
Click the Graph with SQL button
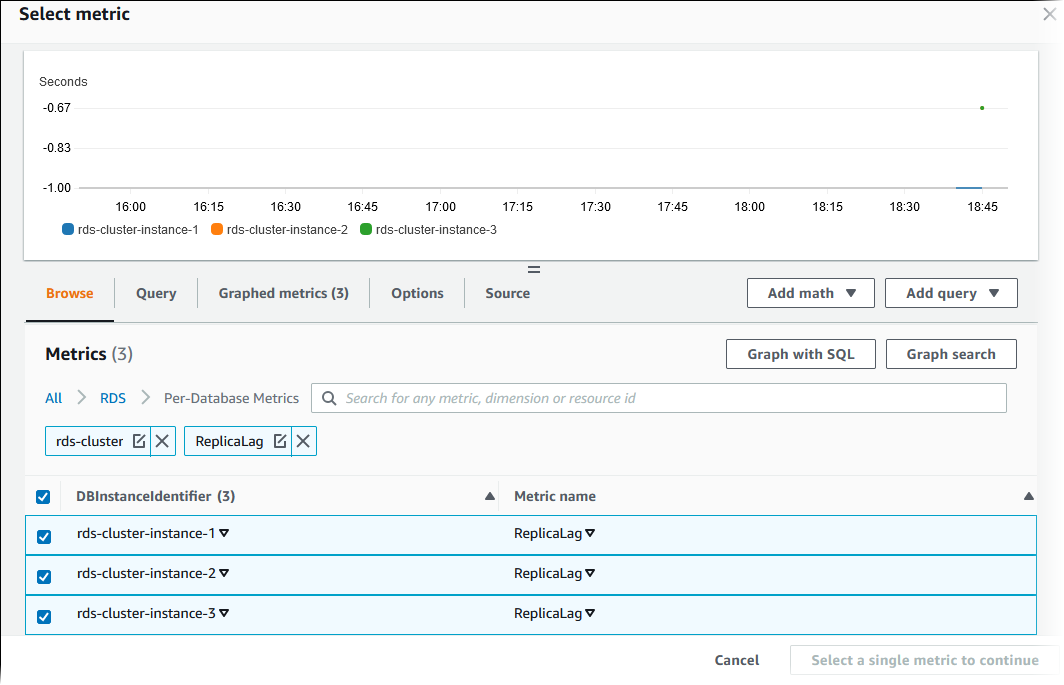click(800, 353)
